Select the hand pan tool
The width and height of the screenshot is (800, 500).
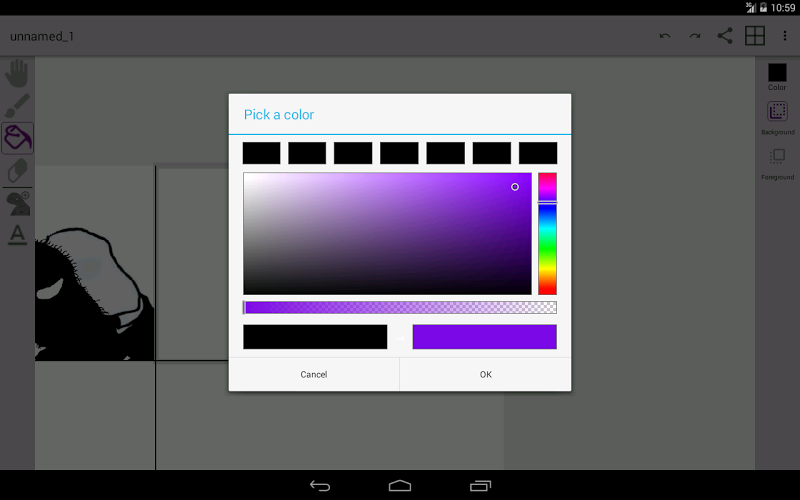click(x=17, y=73)
